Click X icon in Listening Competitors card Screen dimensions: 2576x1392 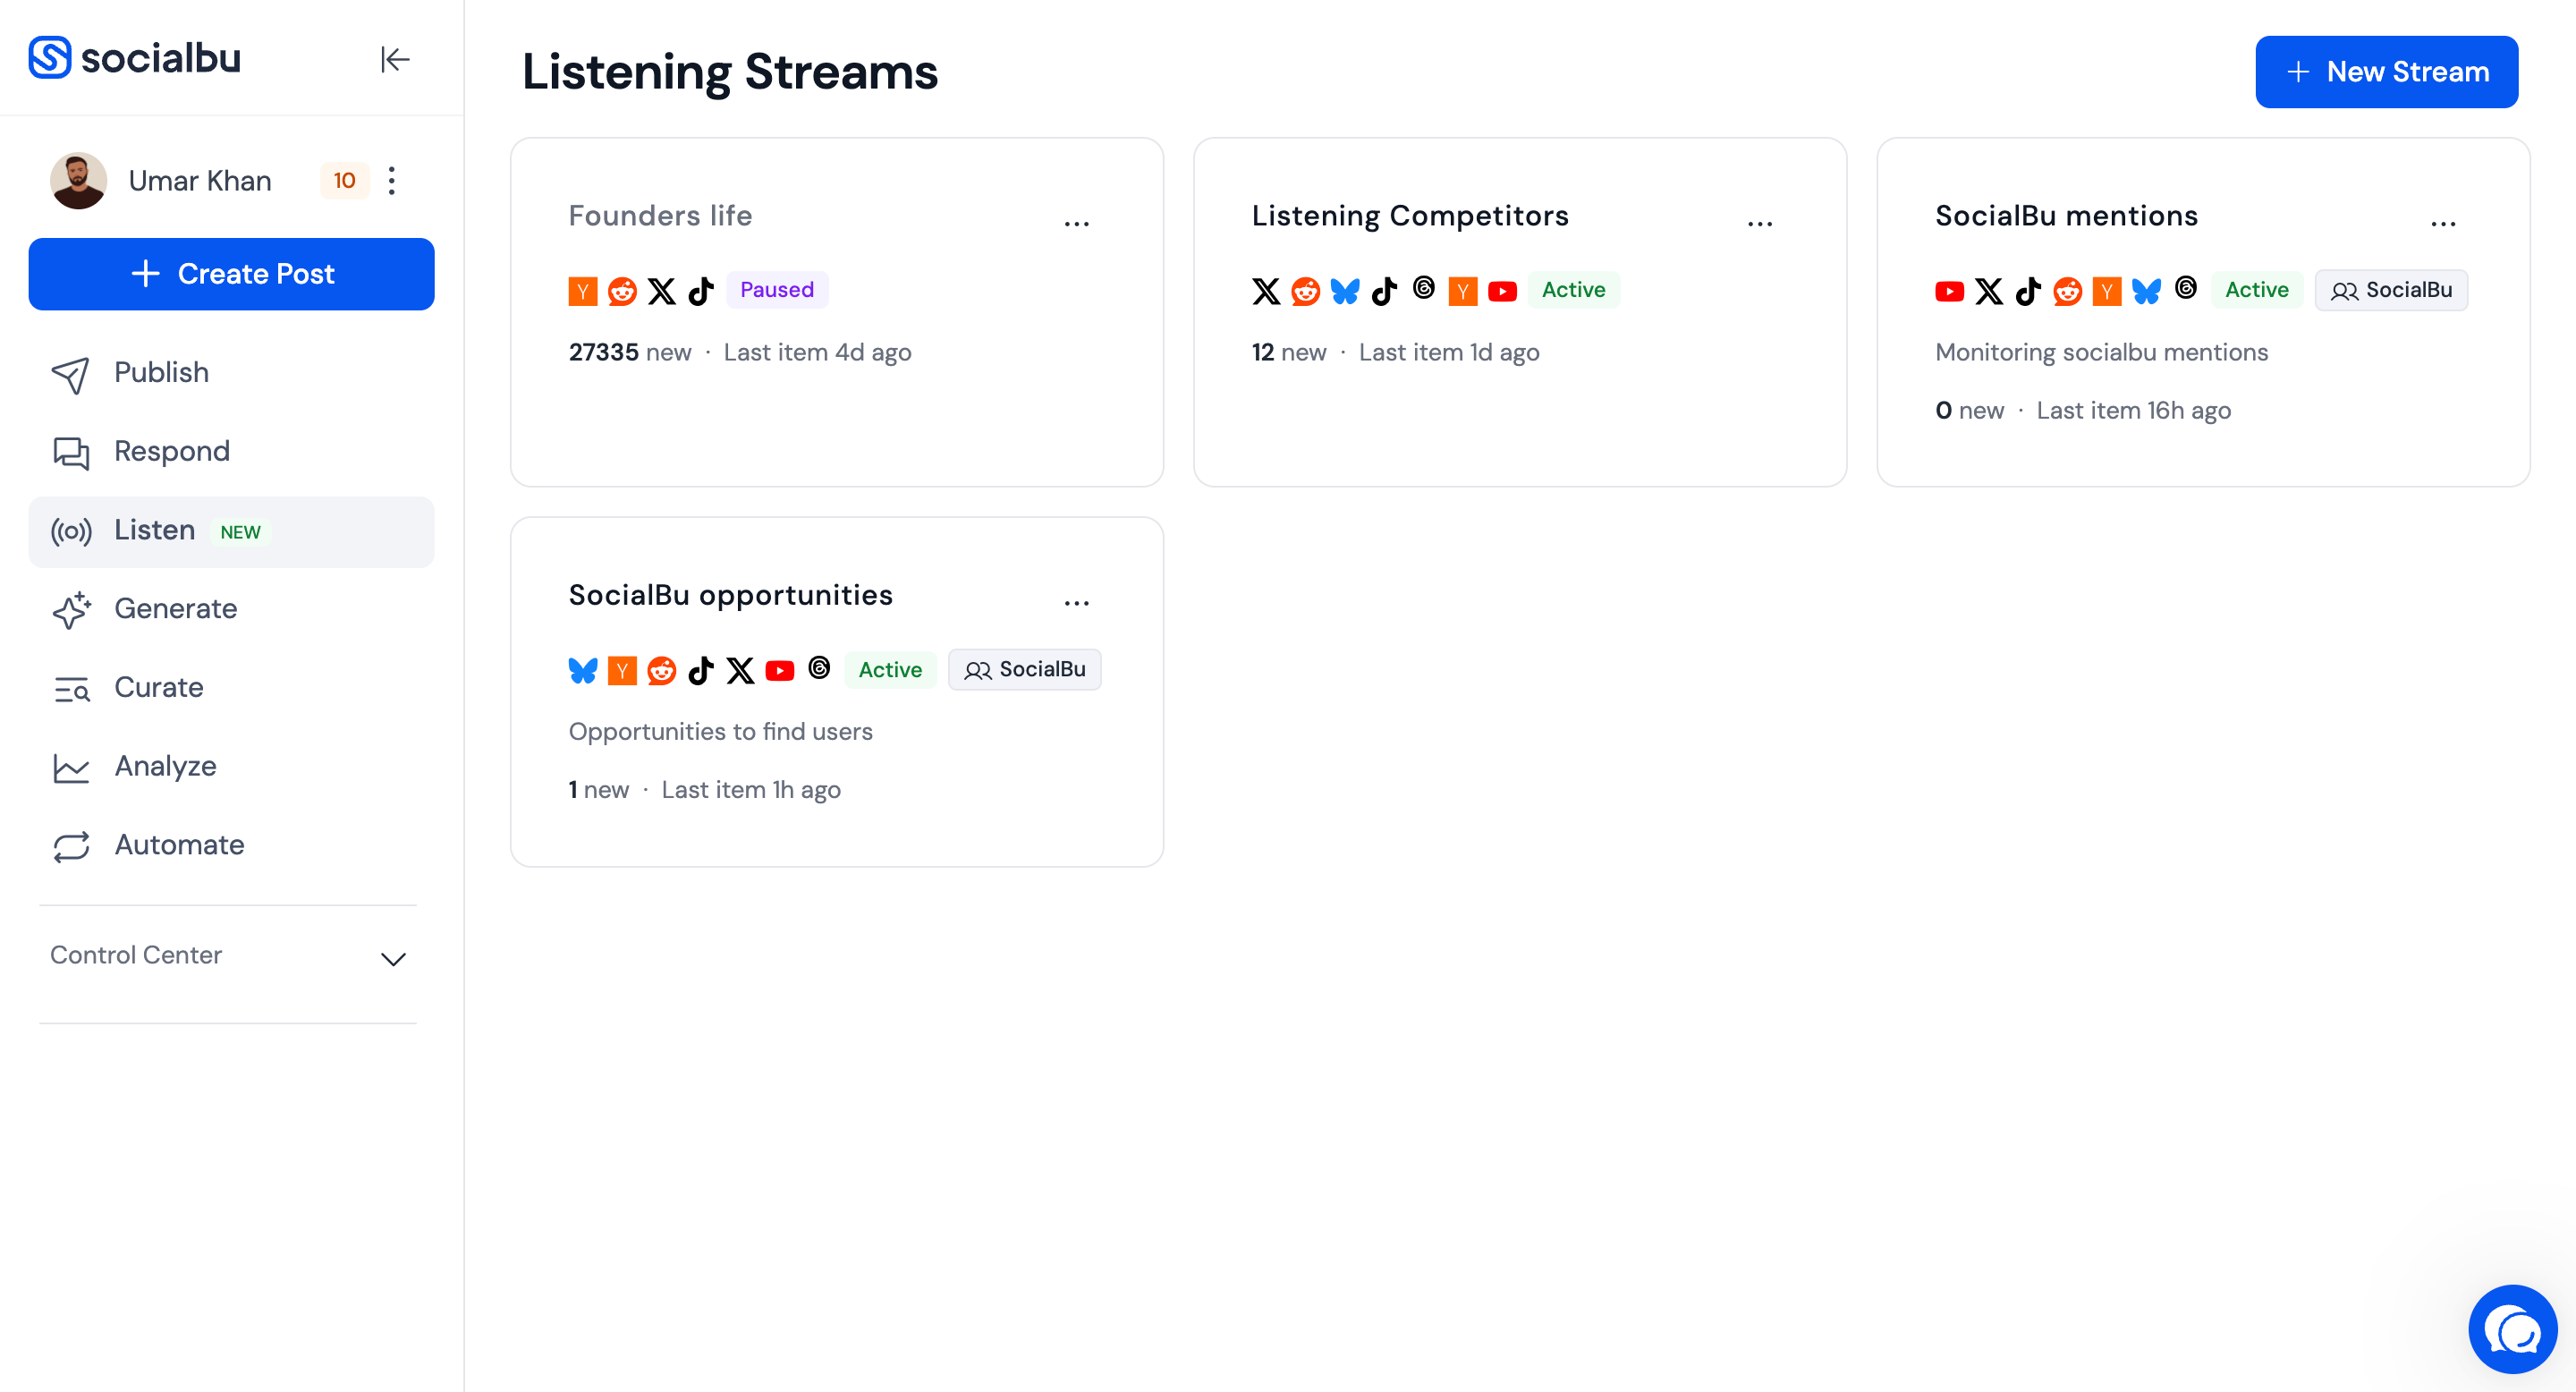1265,291
